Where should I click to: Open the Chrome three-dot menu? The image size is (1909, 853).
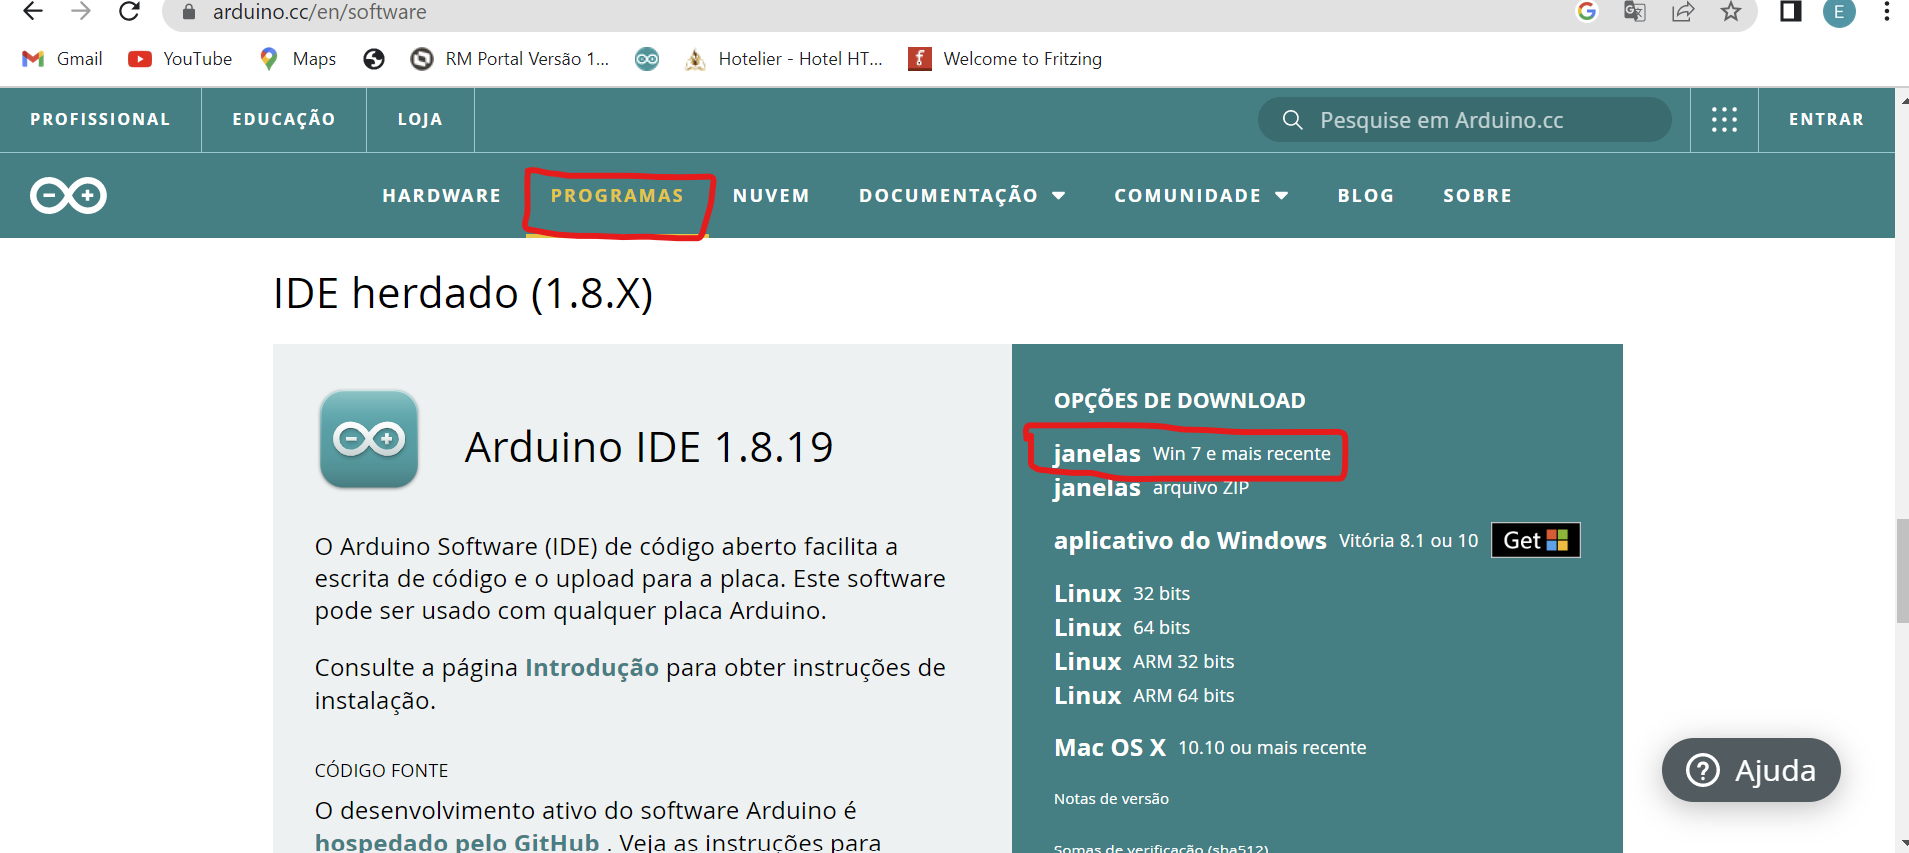1886,12
